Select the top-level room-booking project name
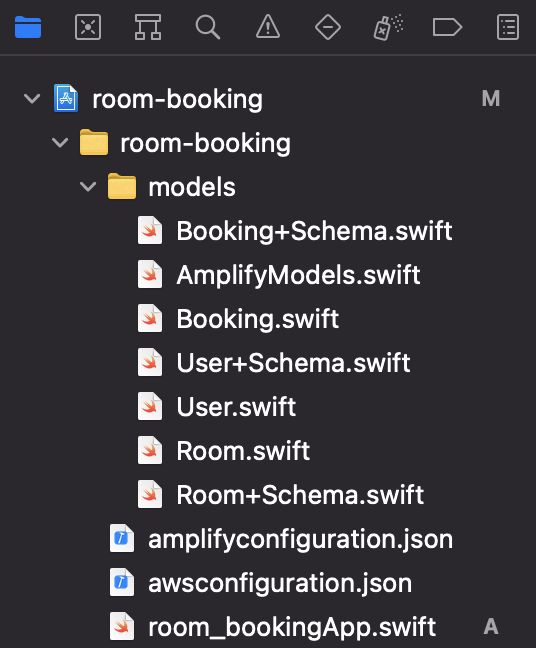Viewport: 536px width, 648px height. pos(177,99)
